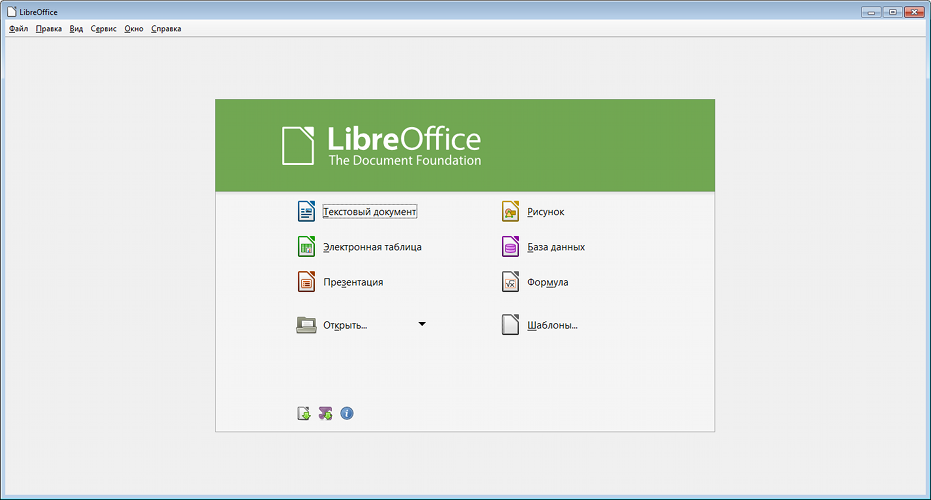
Task: Click the get templates online icon
Action: [x=303, y=413]
